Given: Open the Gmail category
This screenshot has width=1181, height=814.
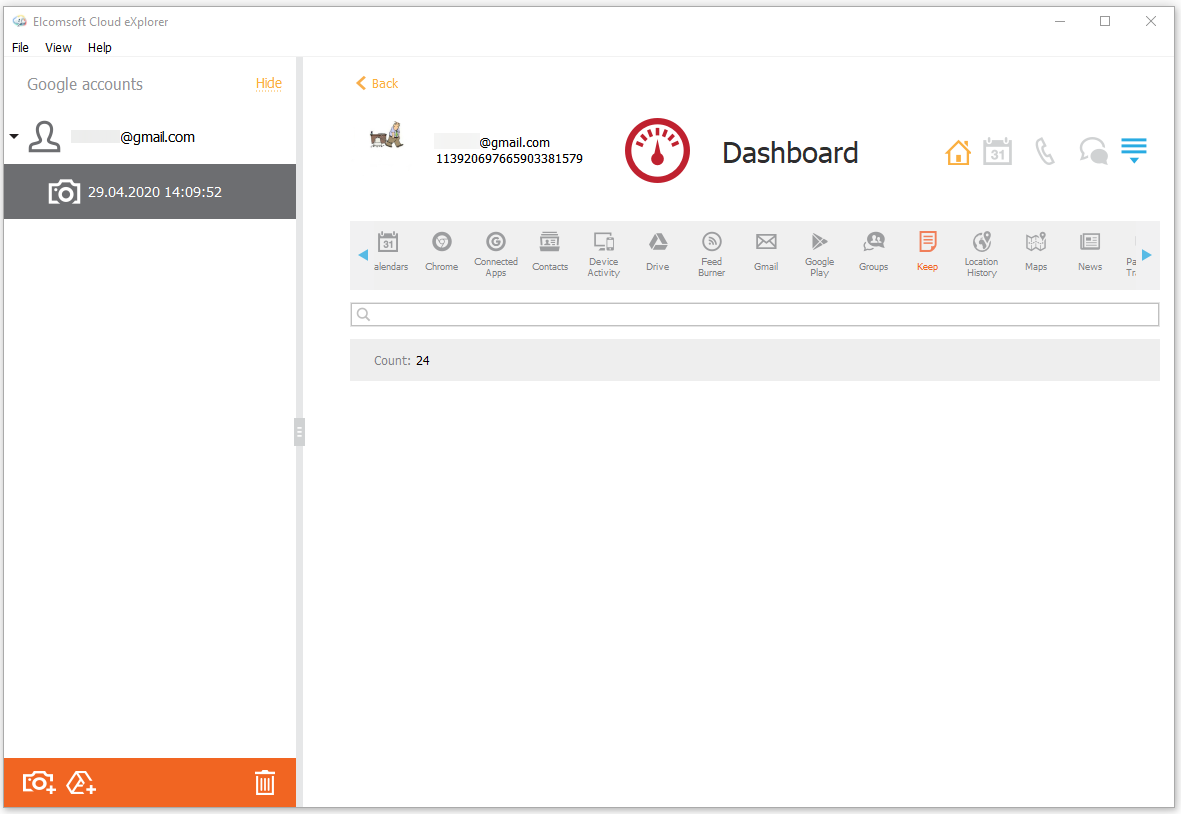Looking at the screenshot, I should (766, 252).
